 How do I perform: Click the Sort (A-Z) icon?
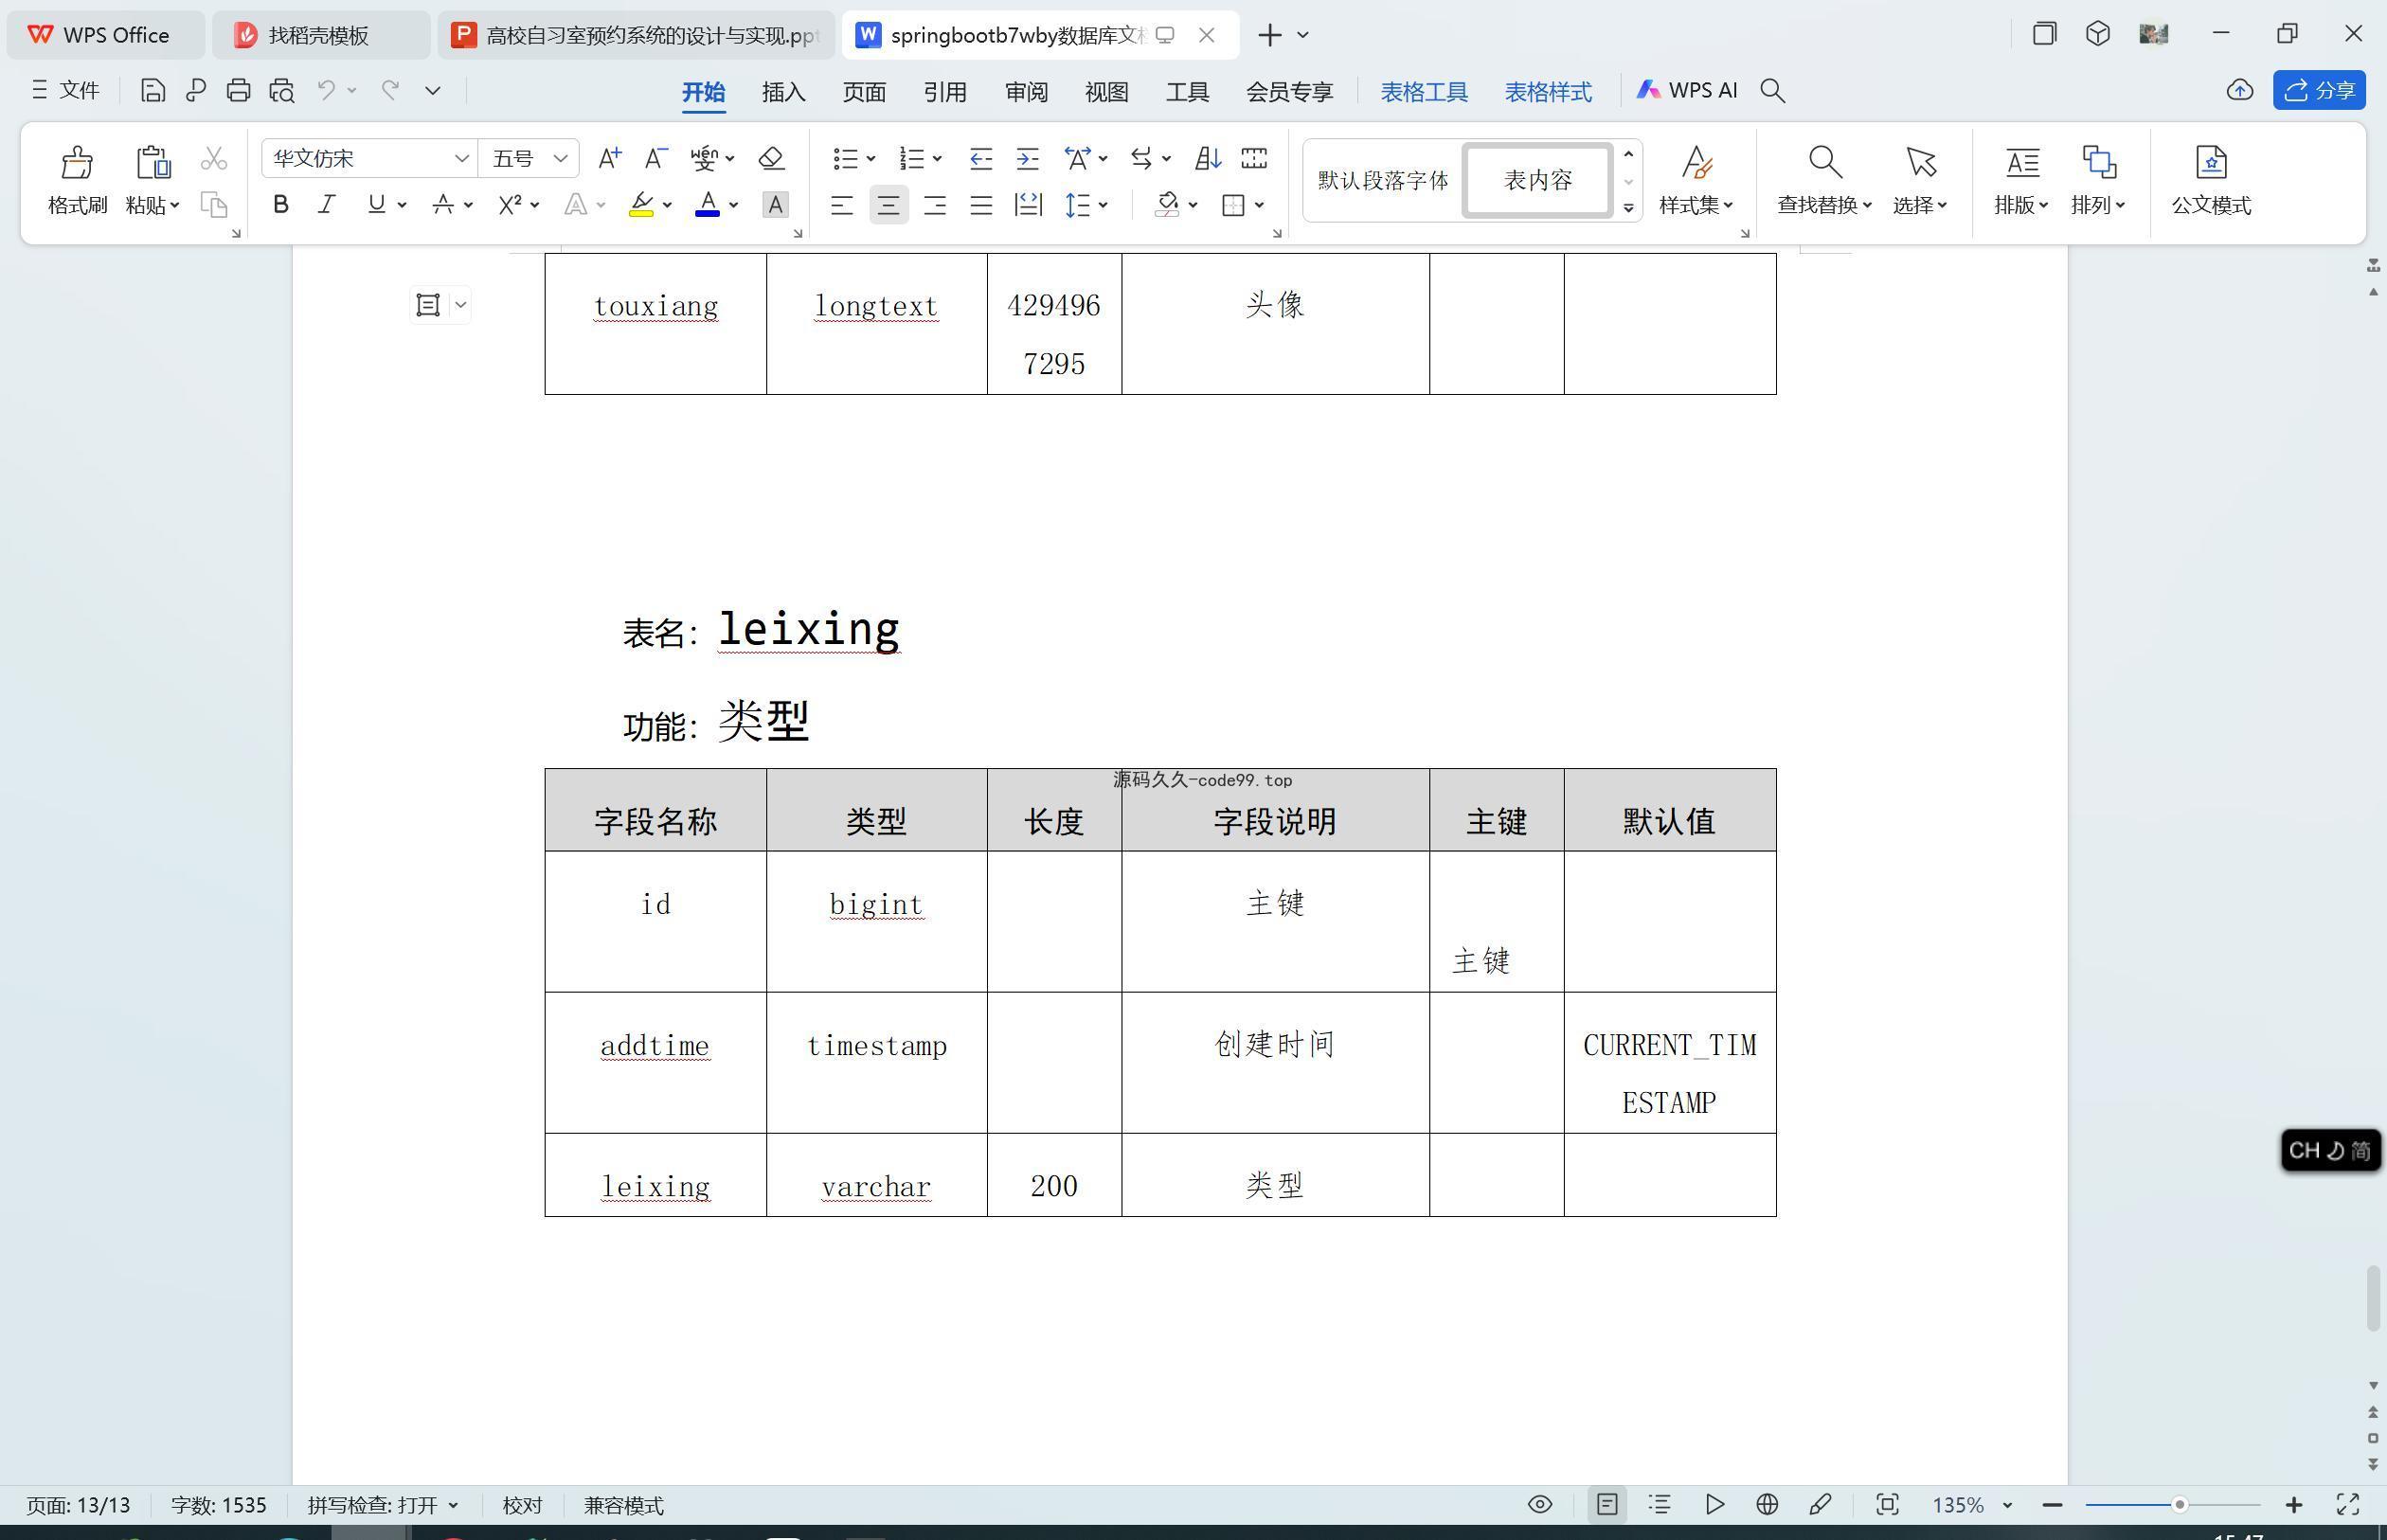1208,158
